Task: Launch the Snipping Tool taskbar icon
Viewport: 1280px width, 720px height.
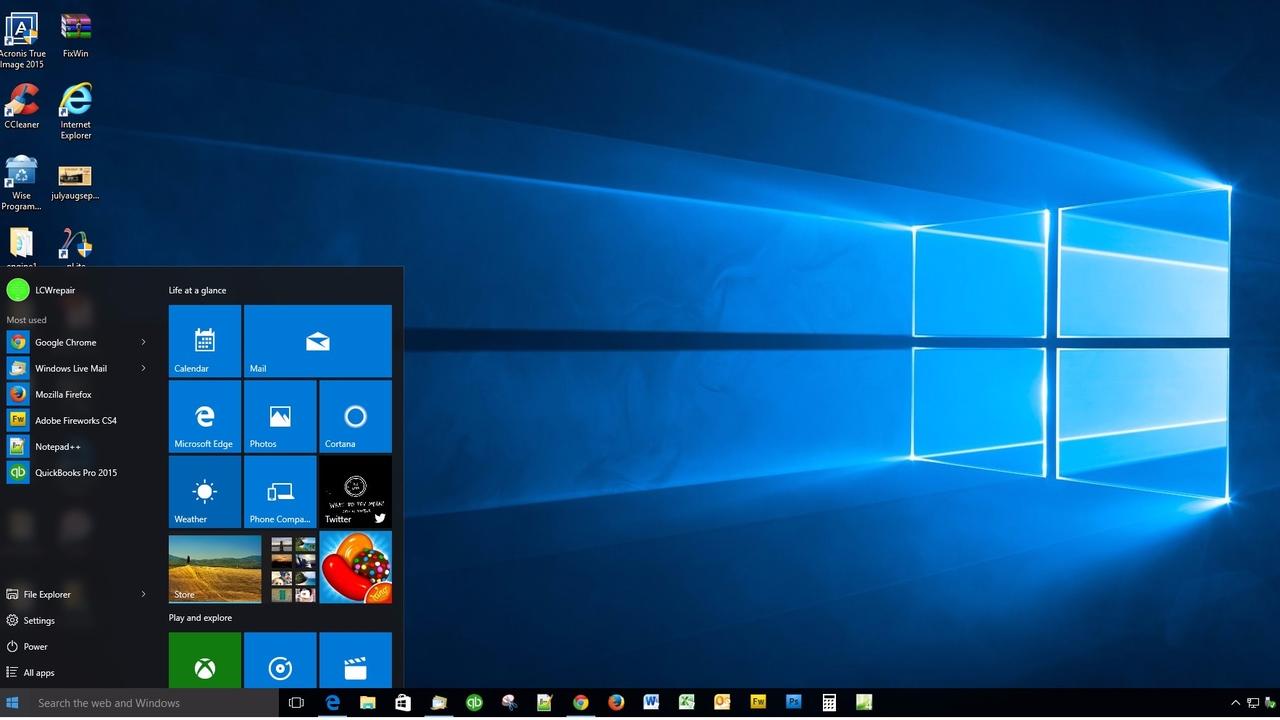Action: point(509,703)
